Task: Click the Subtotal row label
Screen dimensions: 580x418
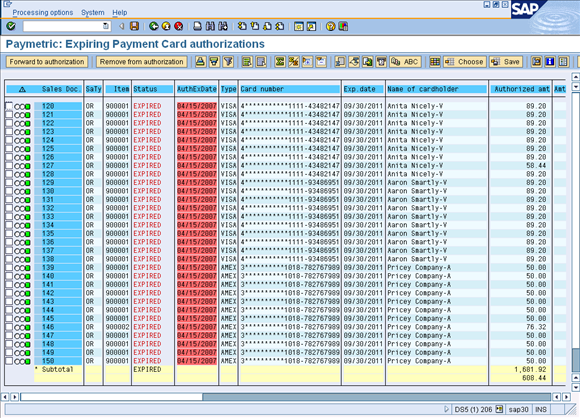Action: click(57, 370)
